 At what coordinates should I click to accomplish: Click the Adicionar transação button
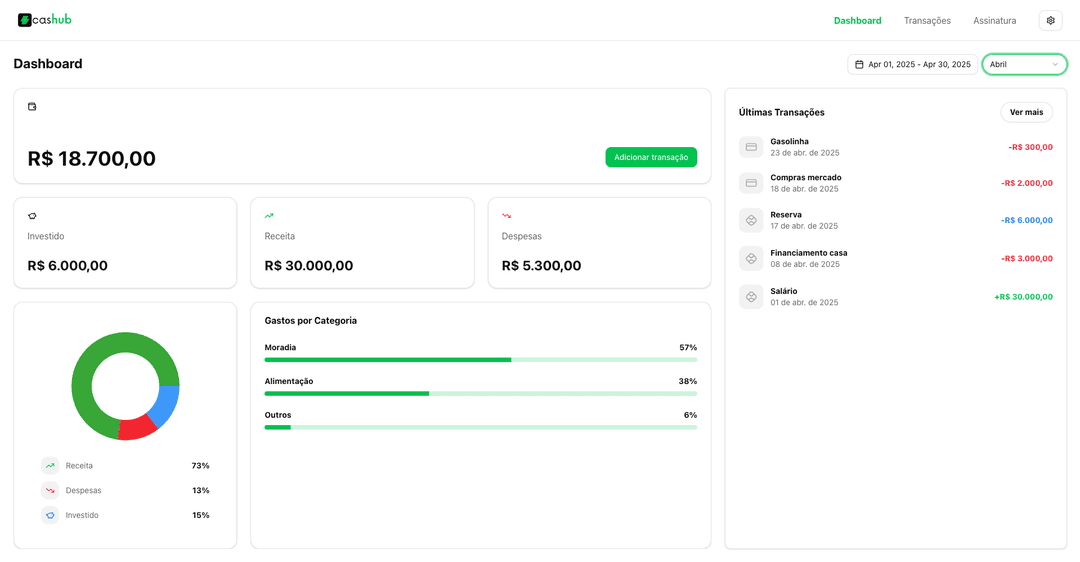pyautogui.click(x=651, y=157)
